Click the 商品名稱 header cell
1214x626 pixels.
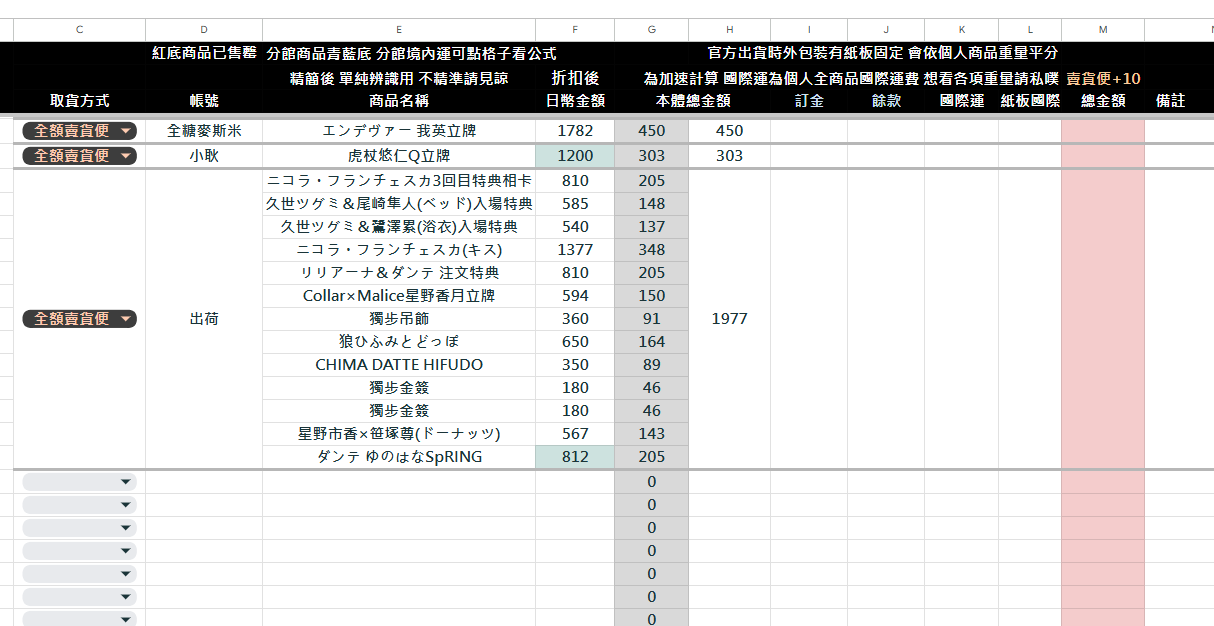click(399, 101)
